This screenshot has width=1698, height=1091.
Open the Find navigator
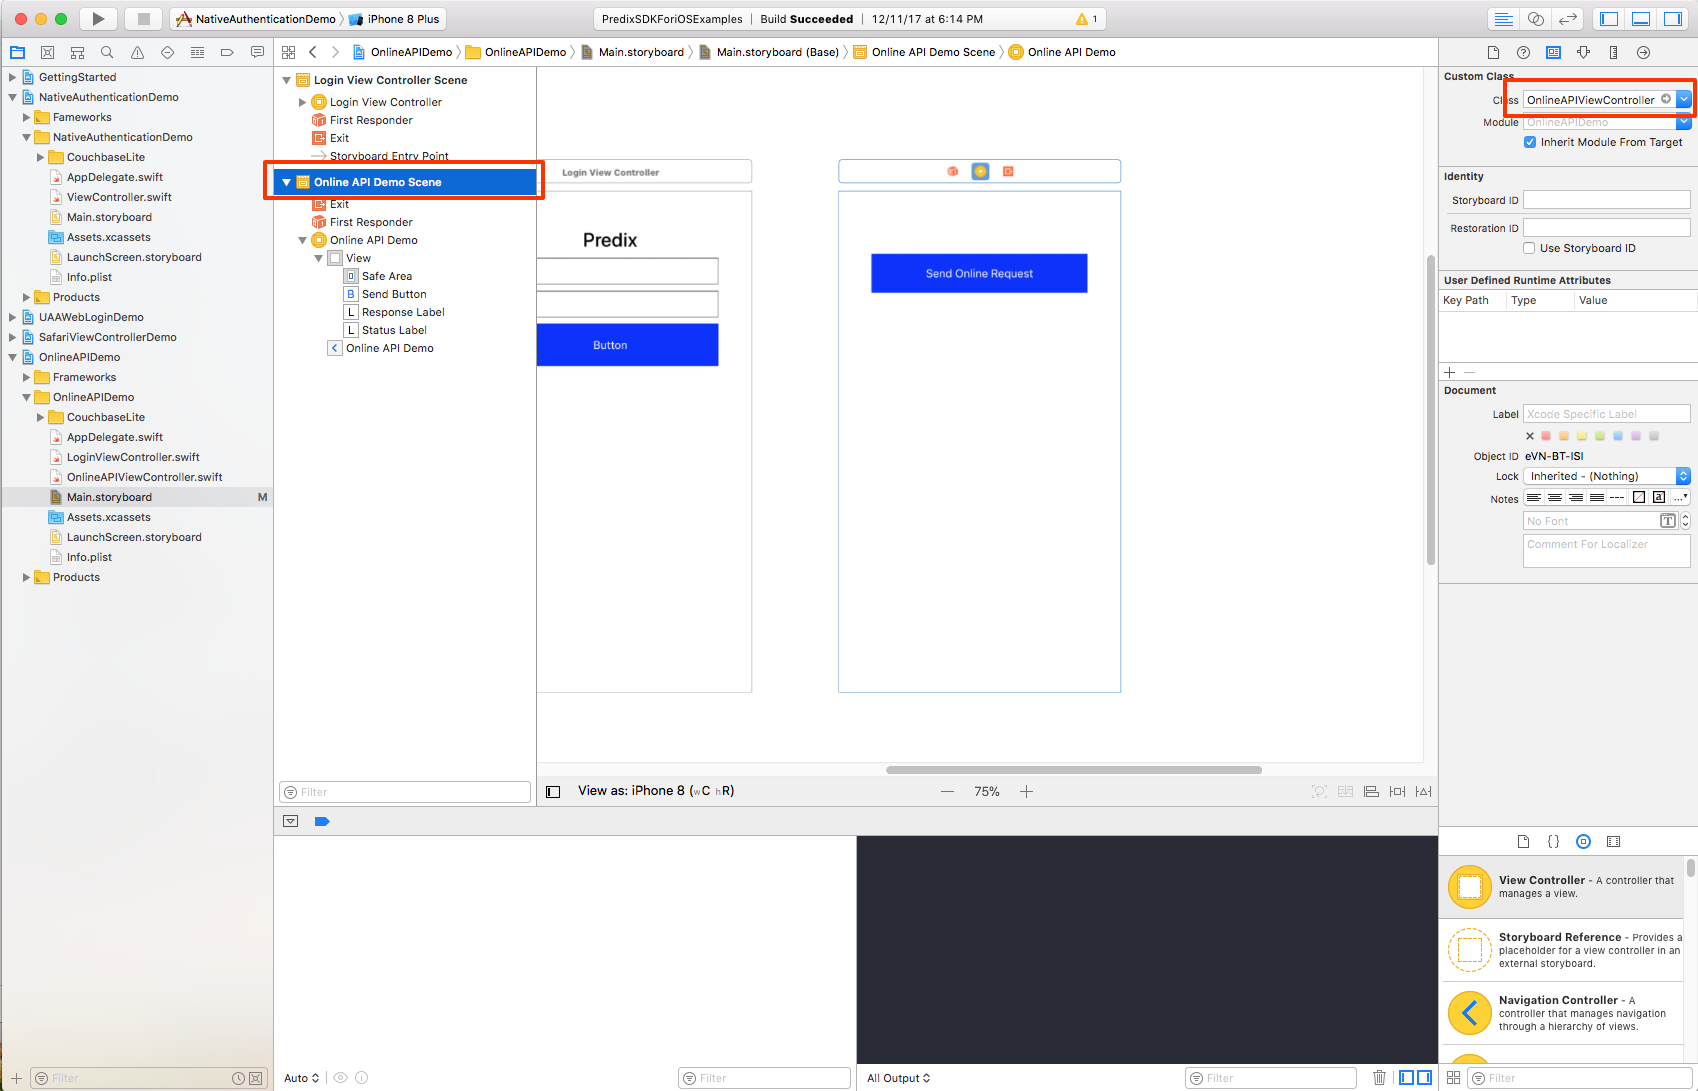(x=107, y=51)
